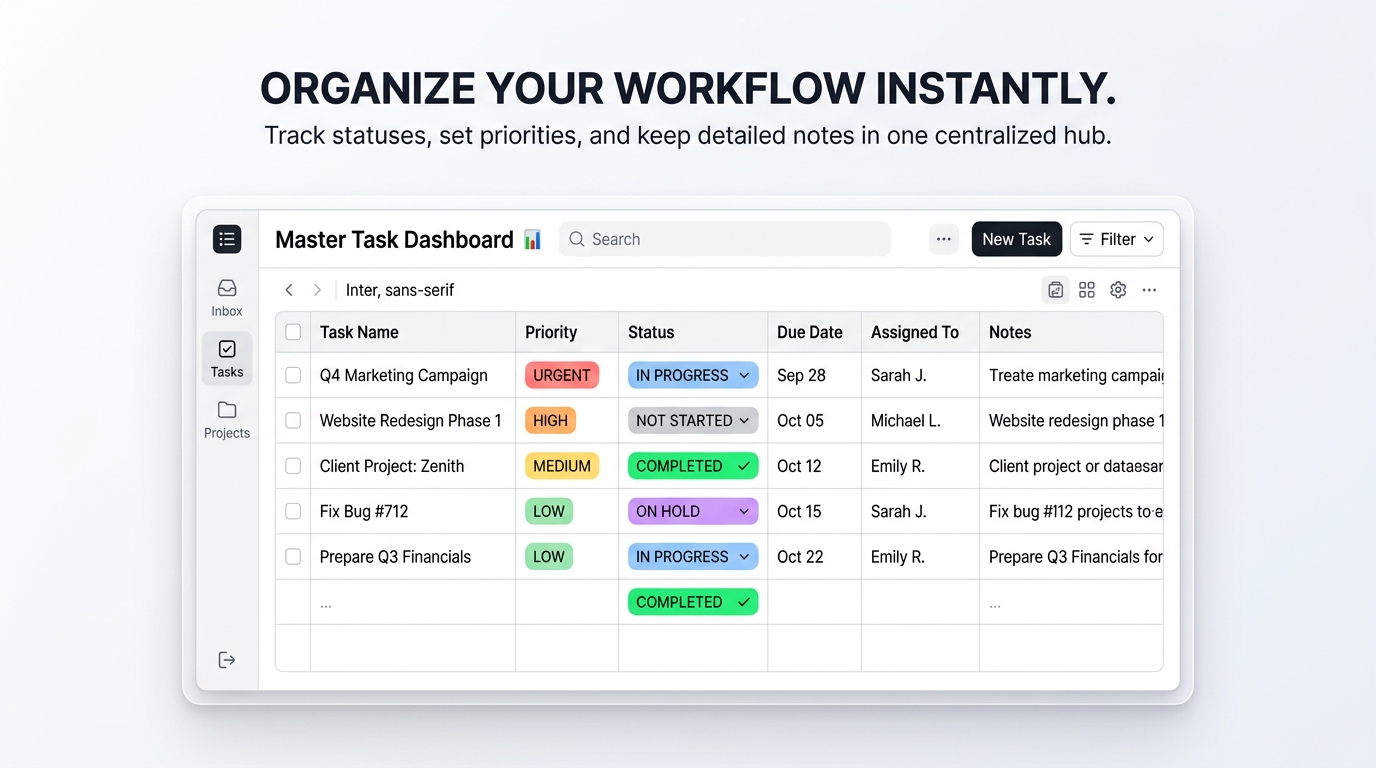The image size is (1376, 768).
Task: Click the Due Date column header
Action: pos(809,332)
